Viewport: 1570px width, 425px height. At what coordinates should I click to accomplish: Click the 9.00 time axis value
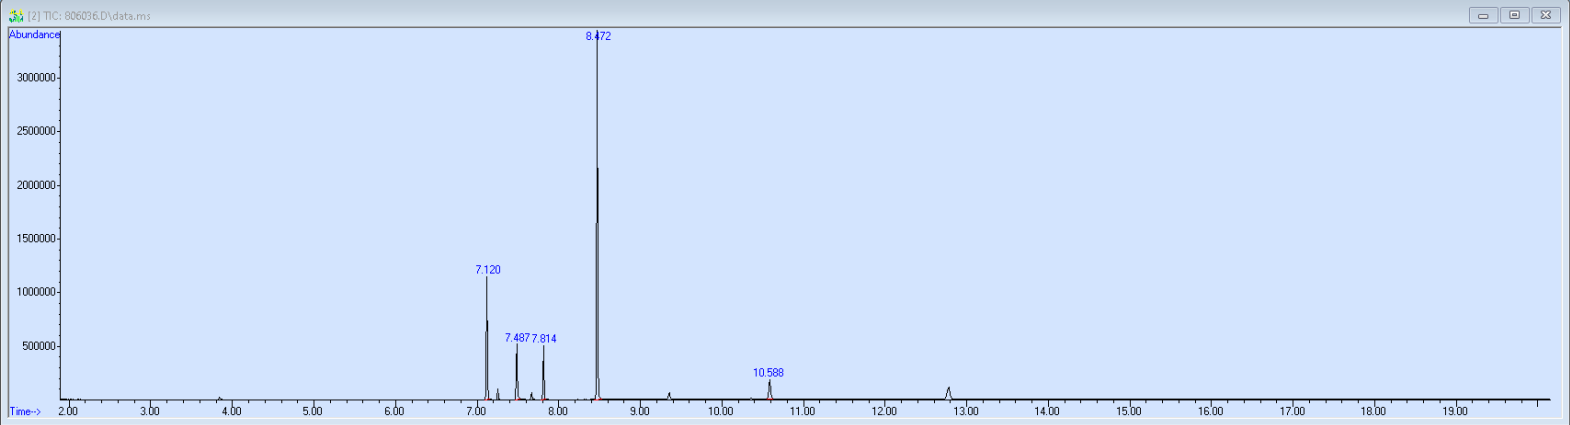coord(639,412)
